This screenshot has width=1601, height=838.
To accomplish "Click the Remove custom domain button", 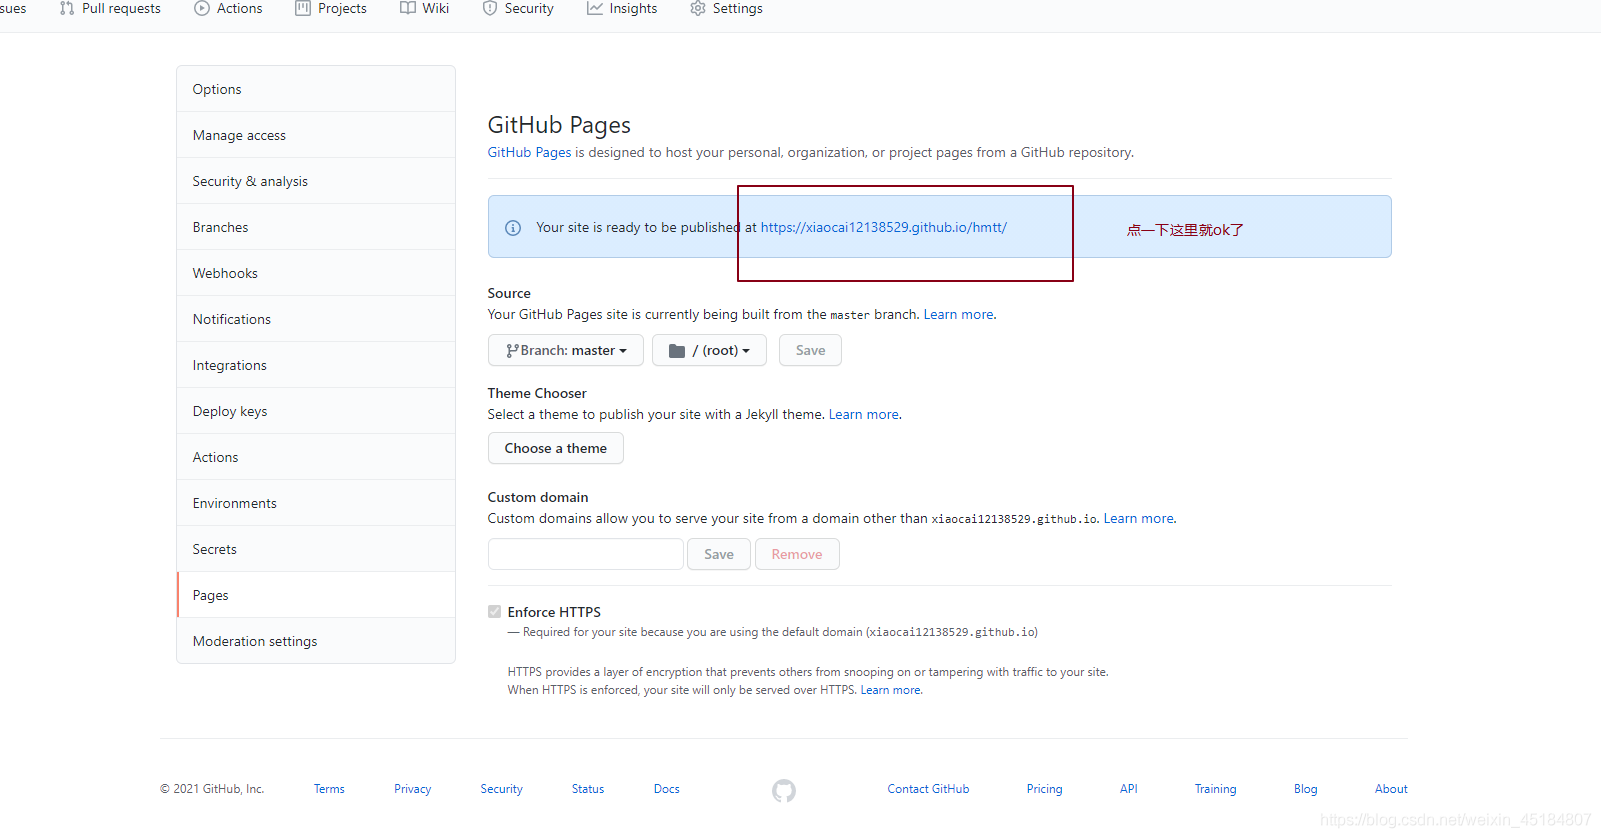I will (797, 554).
